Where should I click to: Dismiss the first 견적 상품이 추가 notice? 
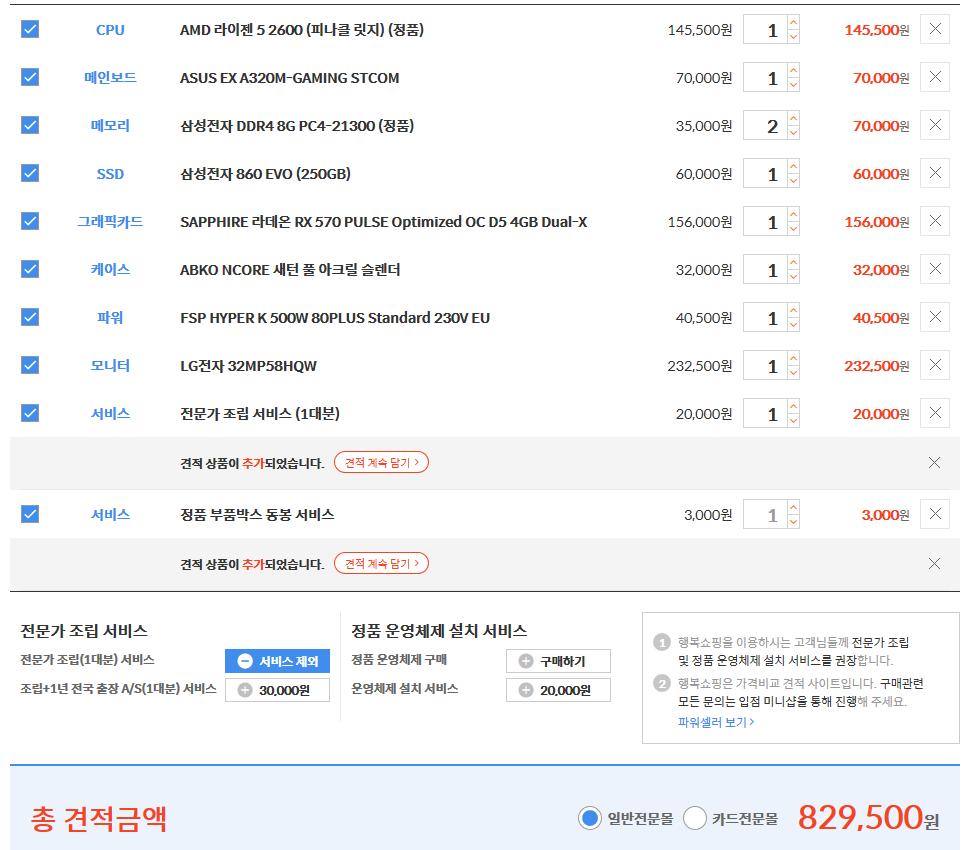coord(934,463)
